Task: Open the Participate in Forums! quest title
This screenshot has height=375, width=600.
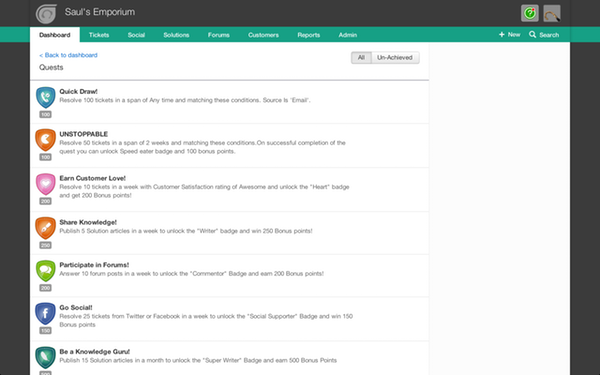Action: pos(94,265)
